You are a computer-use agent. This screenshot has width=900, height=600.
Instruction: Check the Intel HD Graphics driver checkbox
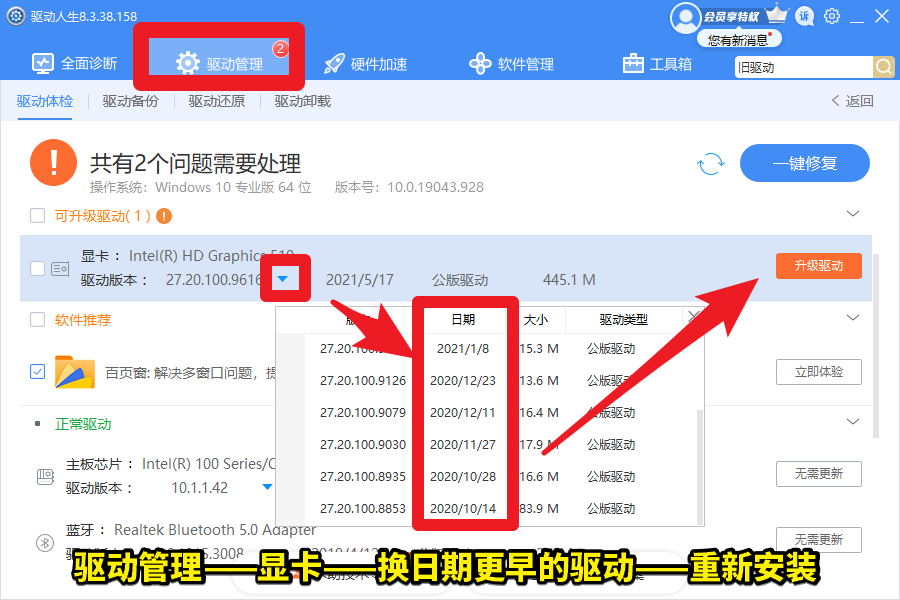click(x=37, y=268)
